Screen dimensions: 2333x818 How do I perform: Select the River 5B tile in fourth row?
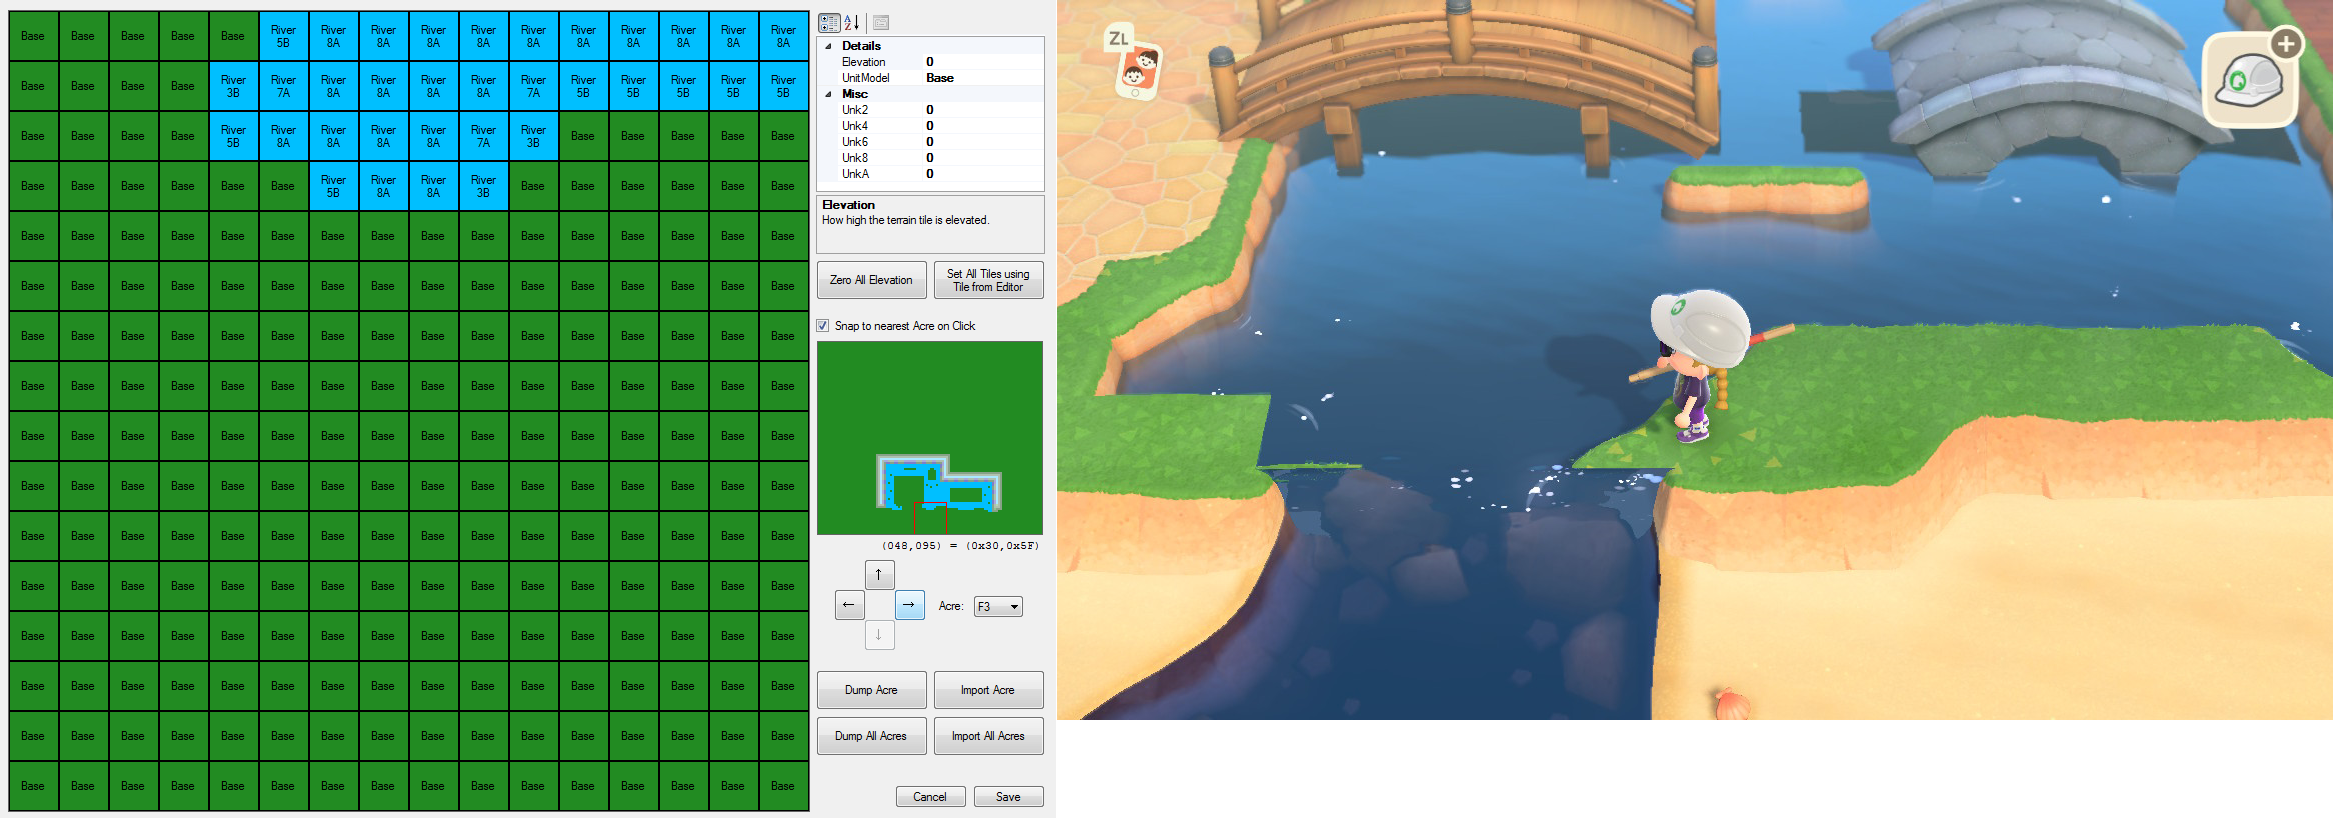(334, 186)
